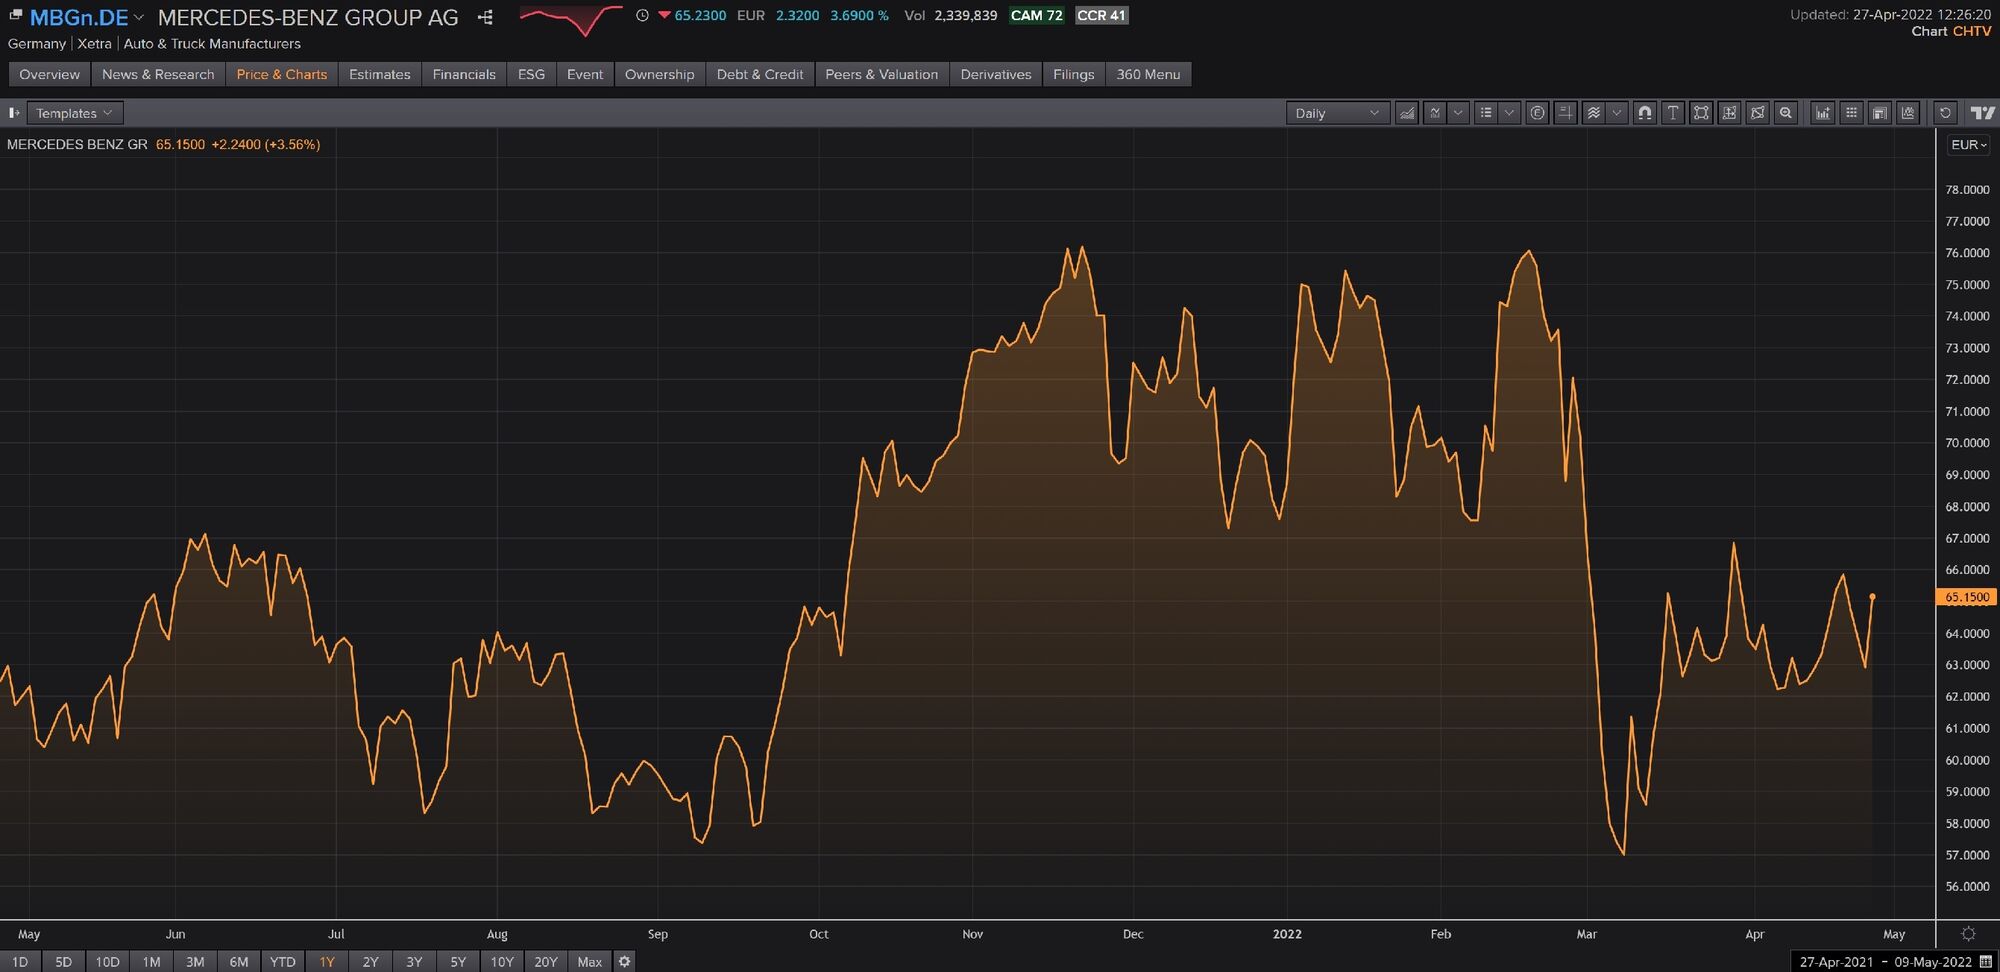
Task: Activate the crosshair cursor tool
Action: [1566, 113]
